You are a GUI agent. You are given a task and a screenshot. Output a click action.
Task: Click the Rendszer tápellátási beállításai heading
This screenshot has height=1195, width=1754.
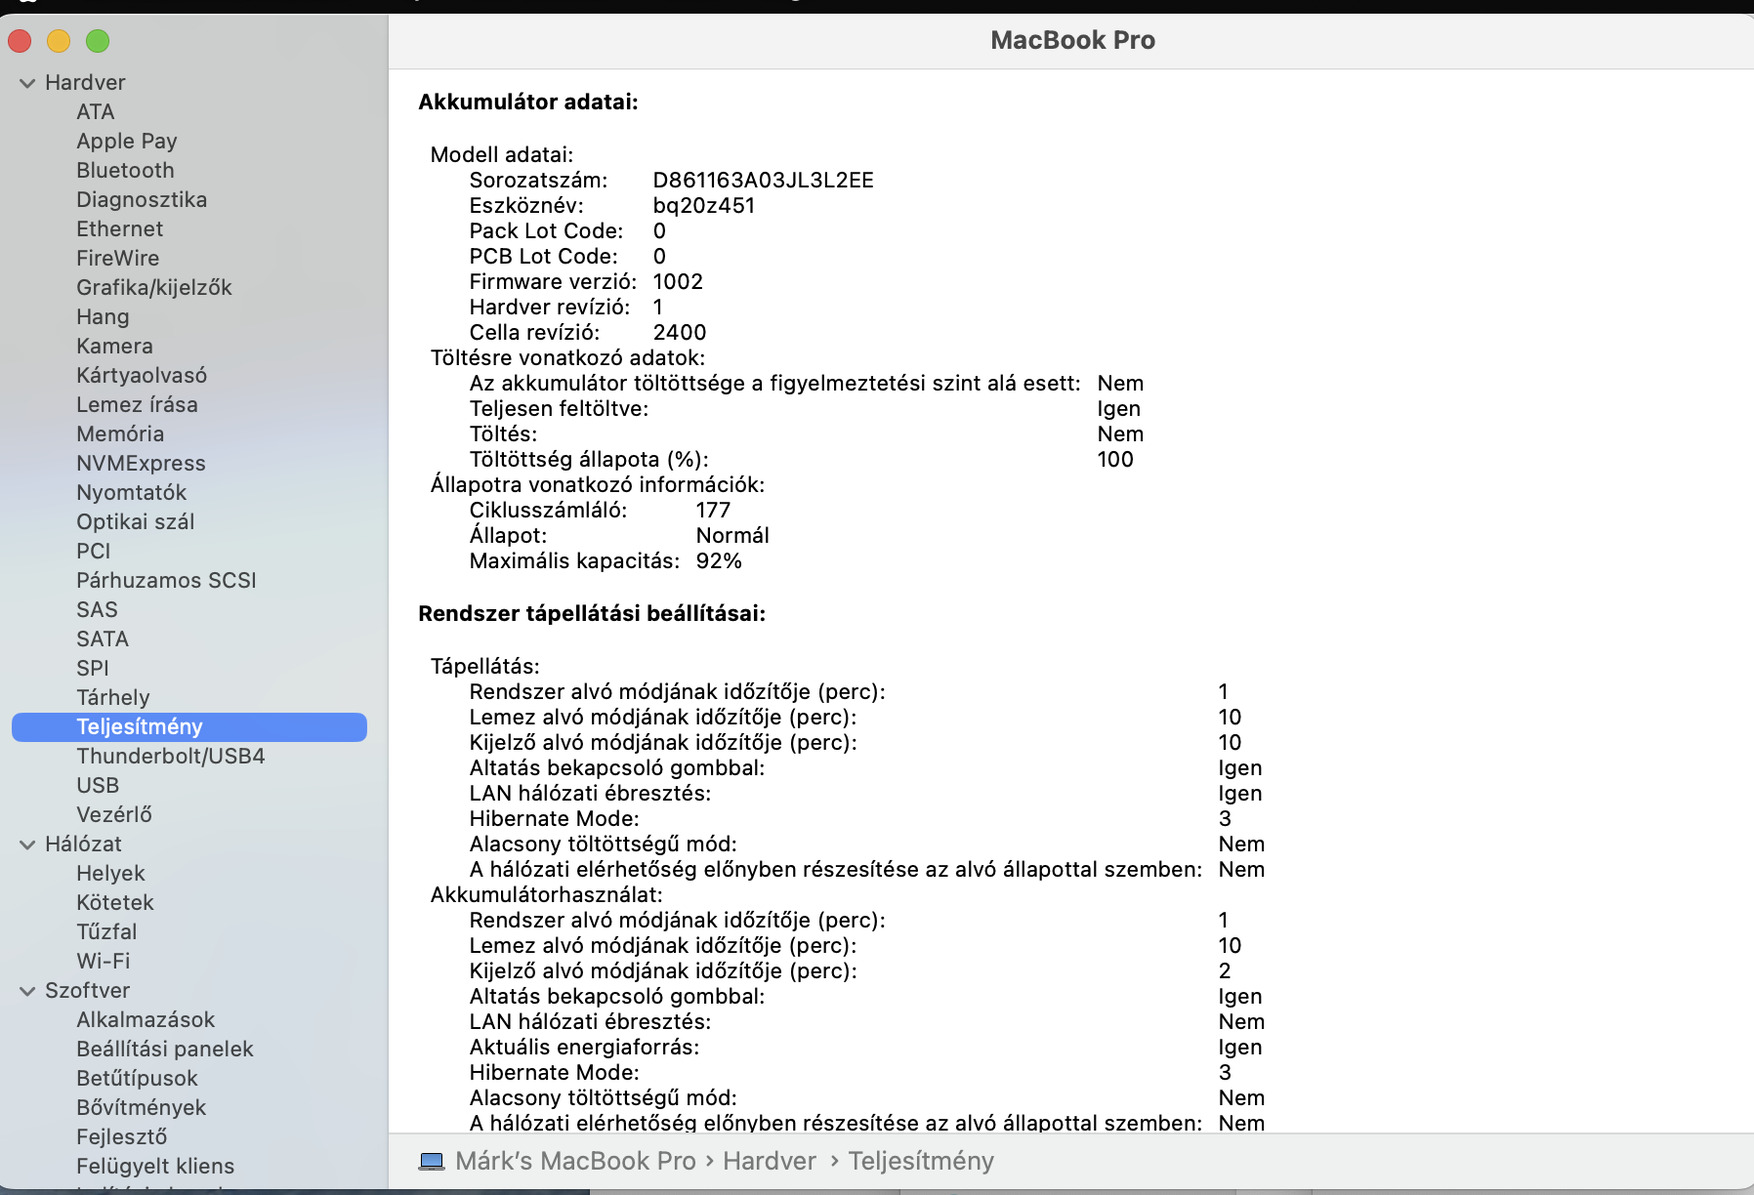click(592, 614)
